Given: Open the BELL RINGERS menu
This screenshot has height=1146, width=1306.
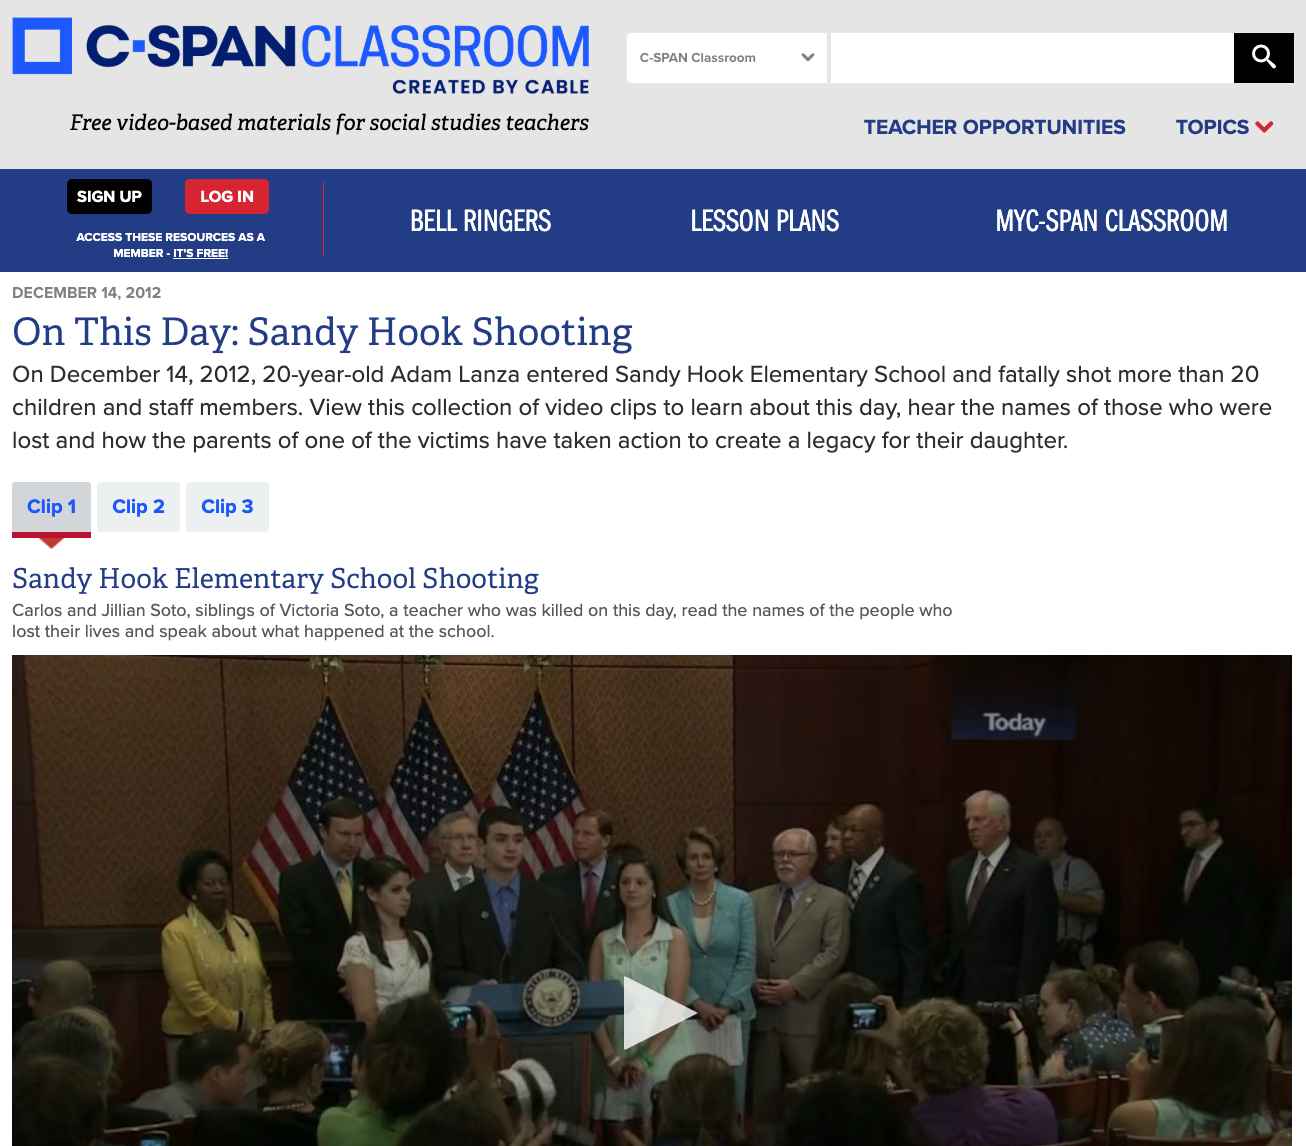Looking at the screenshot, I should click(481, 220).
